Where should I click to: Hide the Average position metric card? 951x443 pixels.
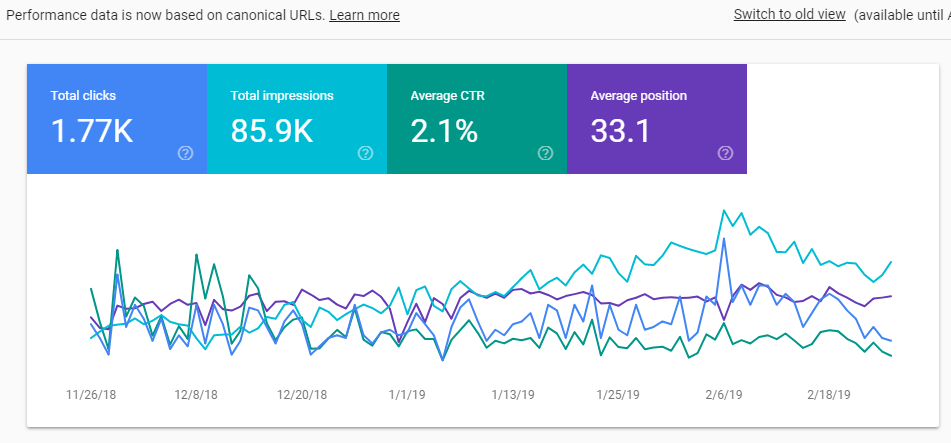point(656,118)
